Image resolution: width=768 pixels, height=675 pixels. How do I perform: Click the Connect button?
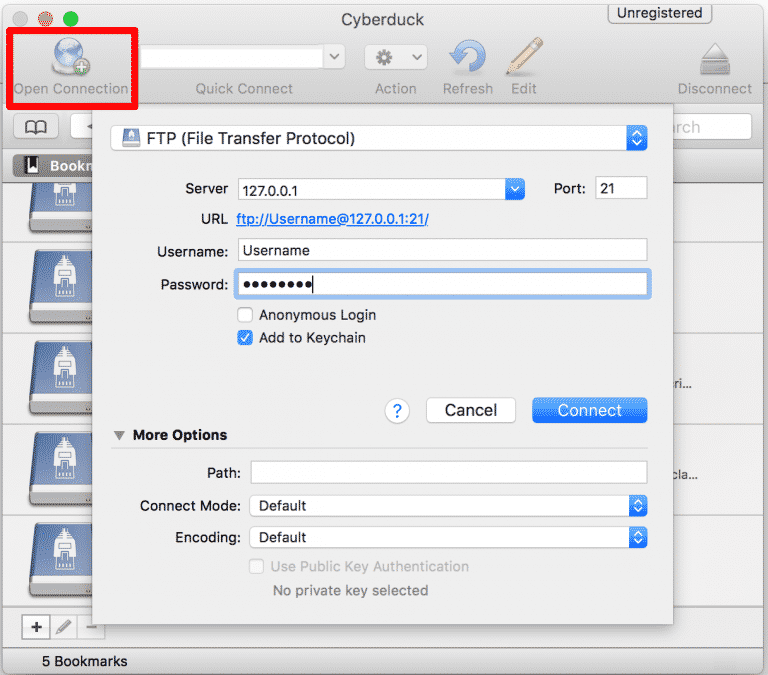[x=590, y=410]
